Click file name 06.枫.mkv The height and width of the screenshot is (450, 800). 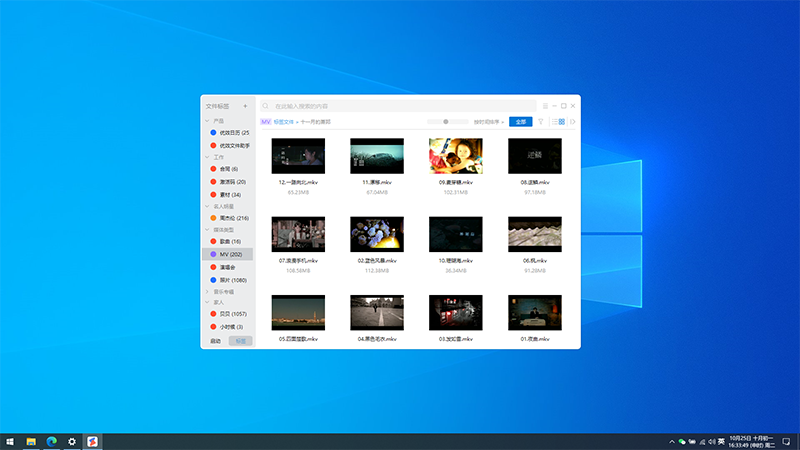[535, 261]
